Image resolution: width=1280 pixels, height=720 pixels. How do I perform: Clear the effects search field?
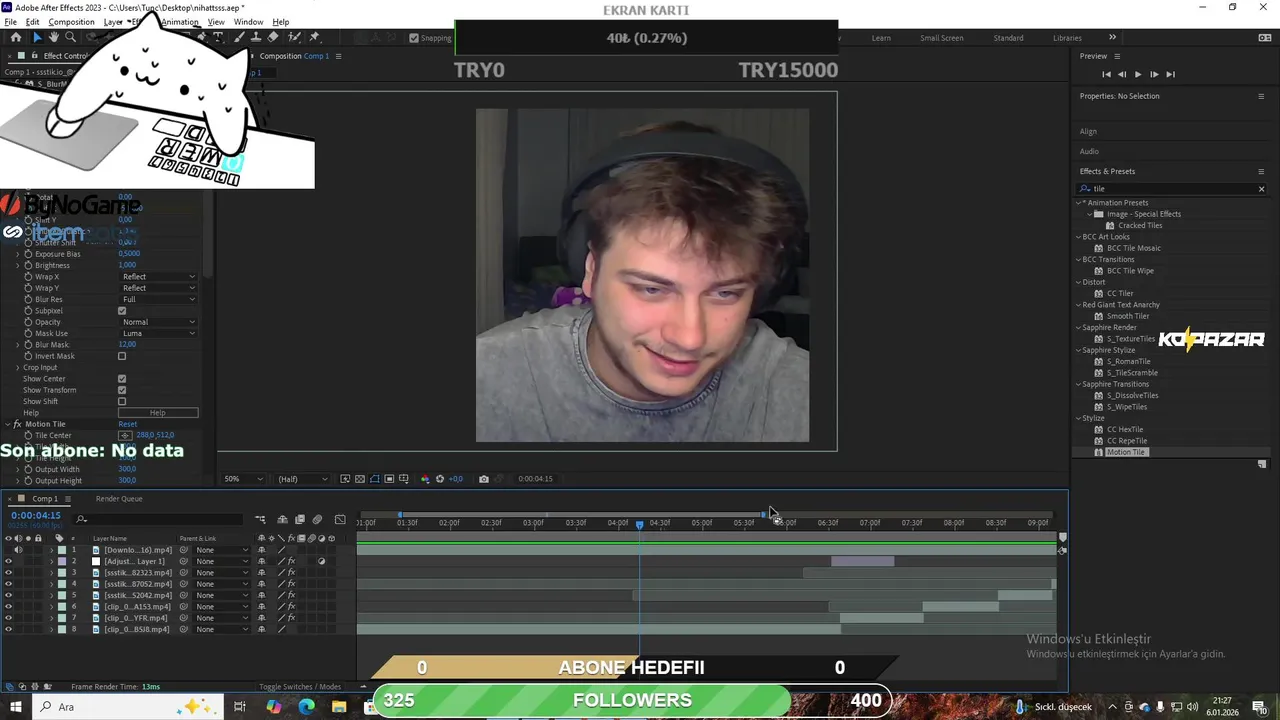pos(1261,189)
